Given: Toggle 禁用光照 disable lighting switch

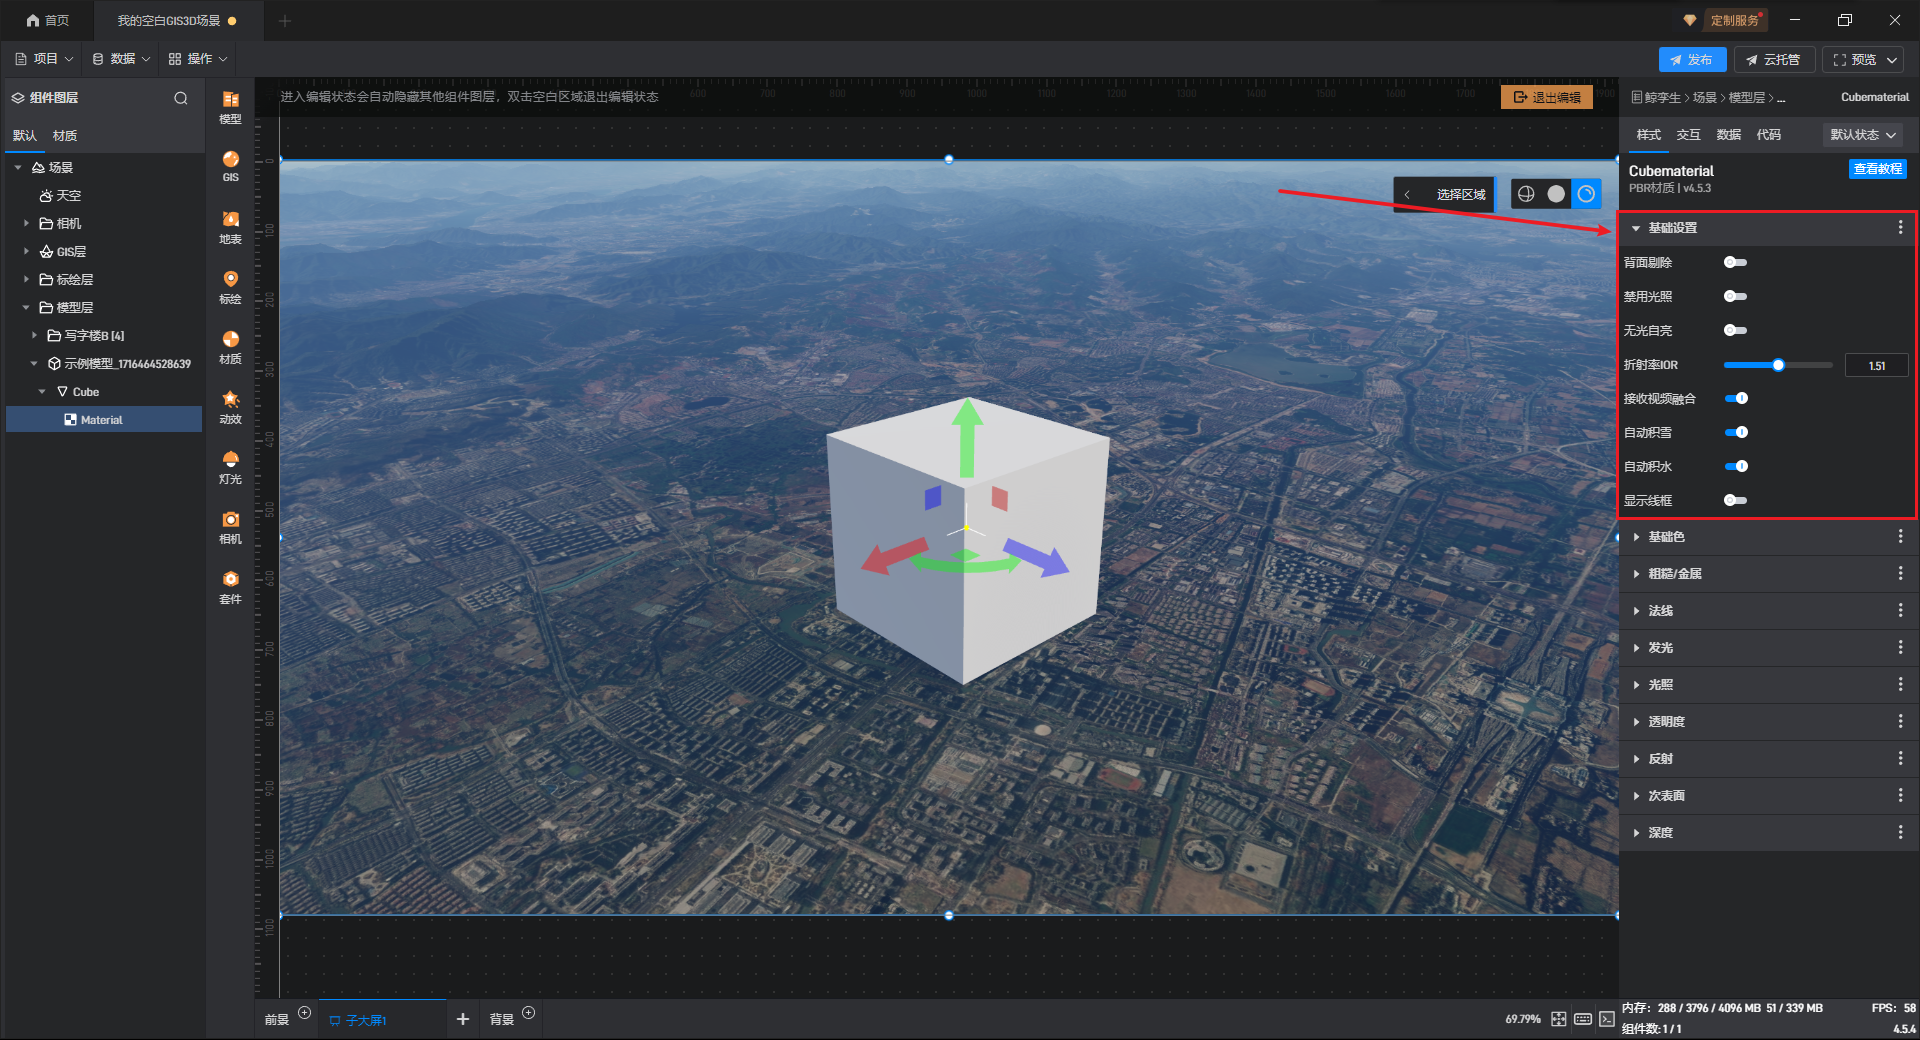Looking at the screenshot, I should click(1735, 296).
